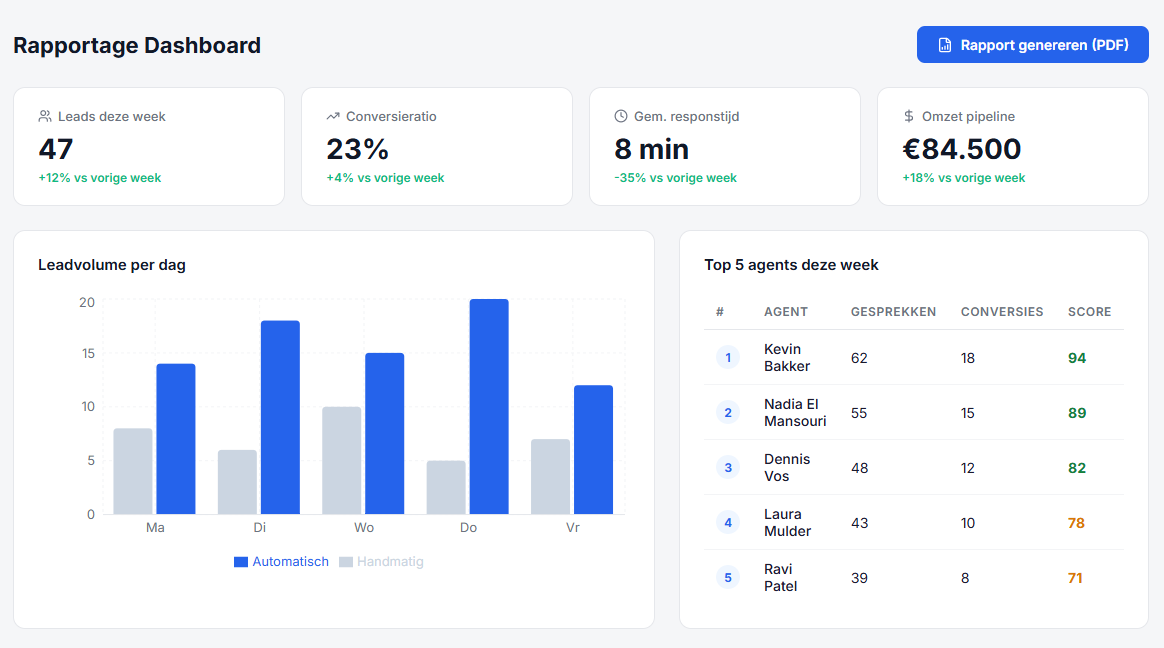The width and height of the screenshot is (1164, 648).
Task: Select the trend-line icon on Conversieratio card
Action: pyautogui.click(x=332, y=115)
